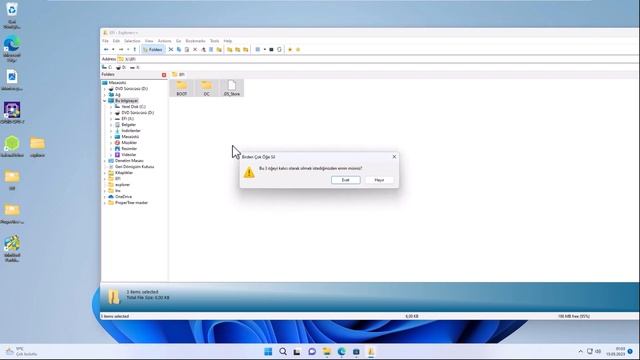Toggle the Folders pane button

(153, 49)
